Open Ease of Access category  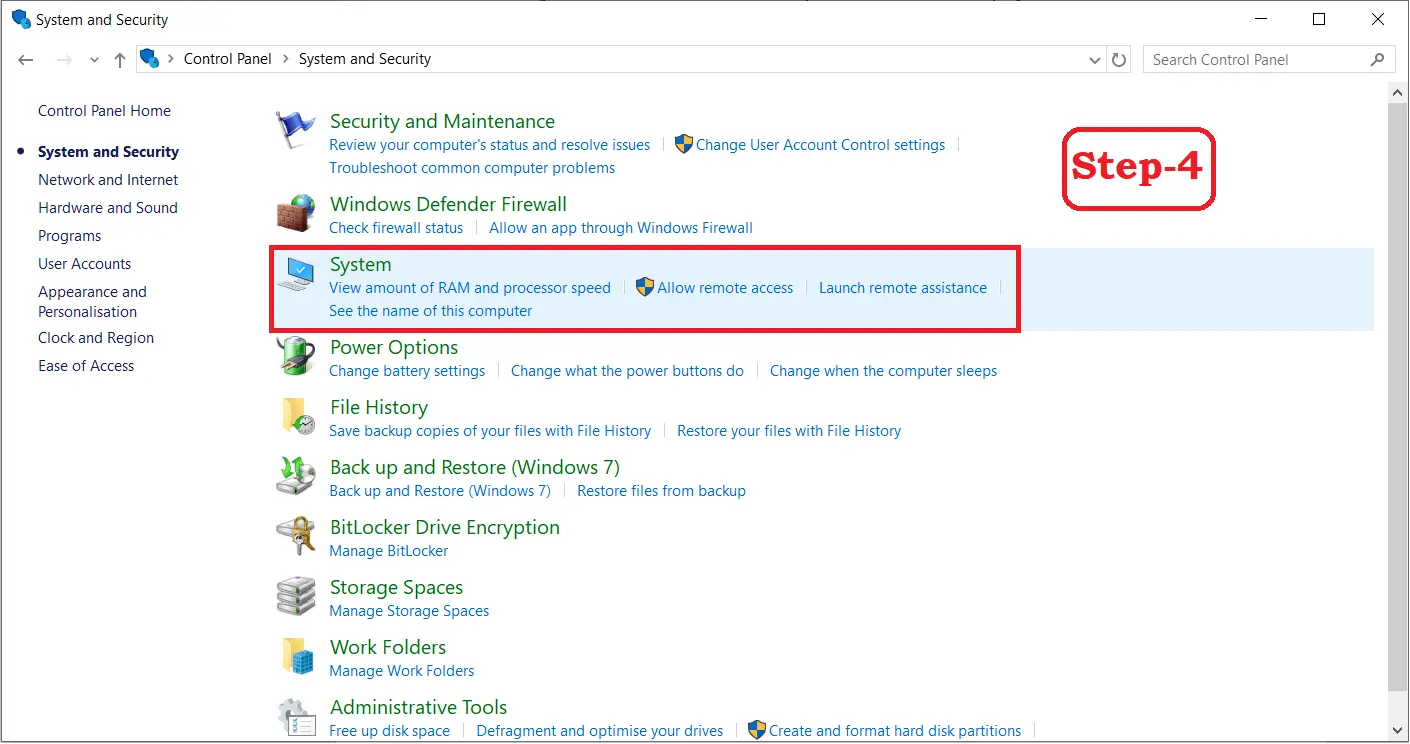(x=86, y=366)
